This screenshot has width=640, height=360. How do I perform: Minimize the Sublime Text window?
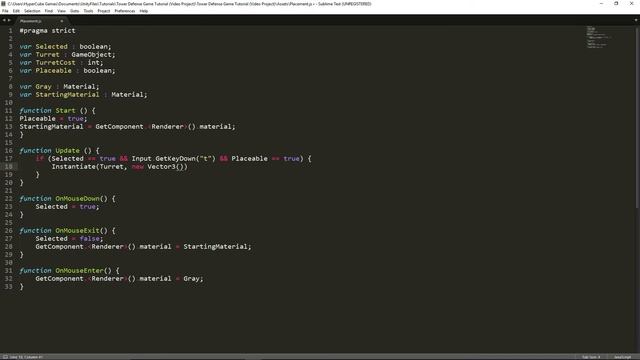(x=601, y=4)
